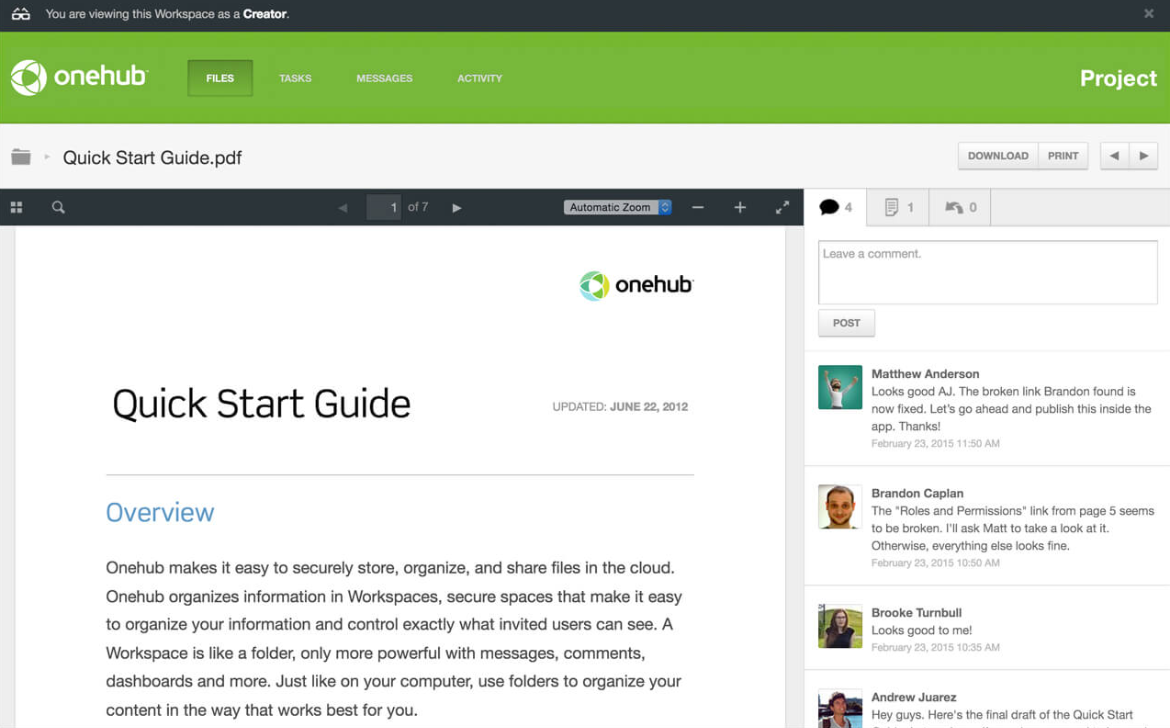Go to previous page in PDF viewer
Image resolution: width=1170 pixels, height=728 pixels.
pos(343,208)
